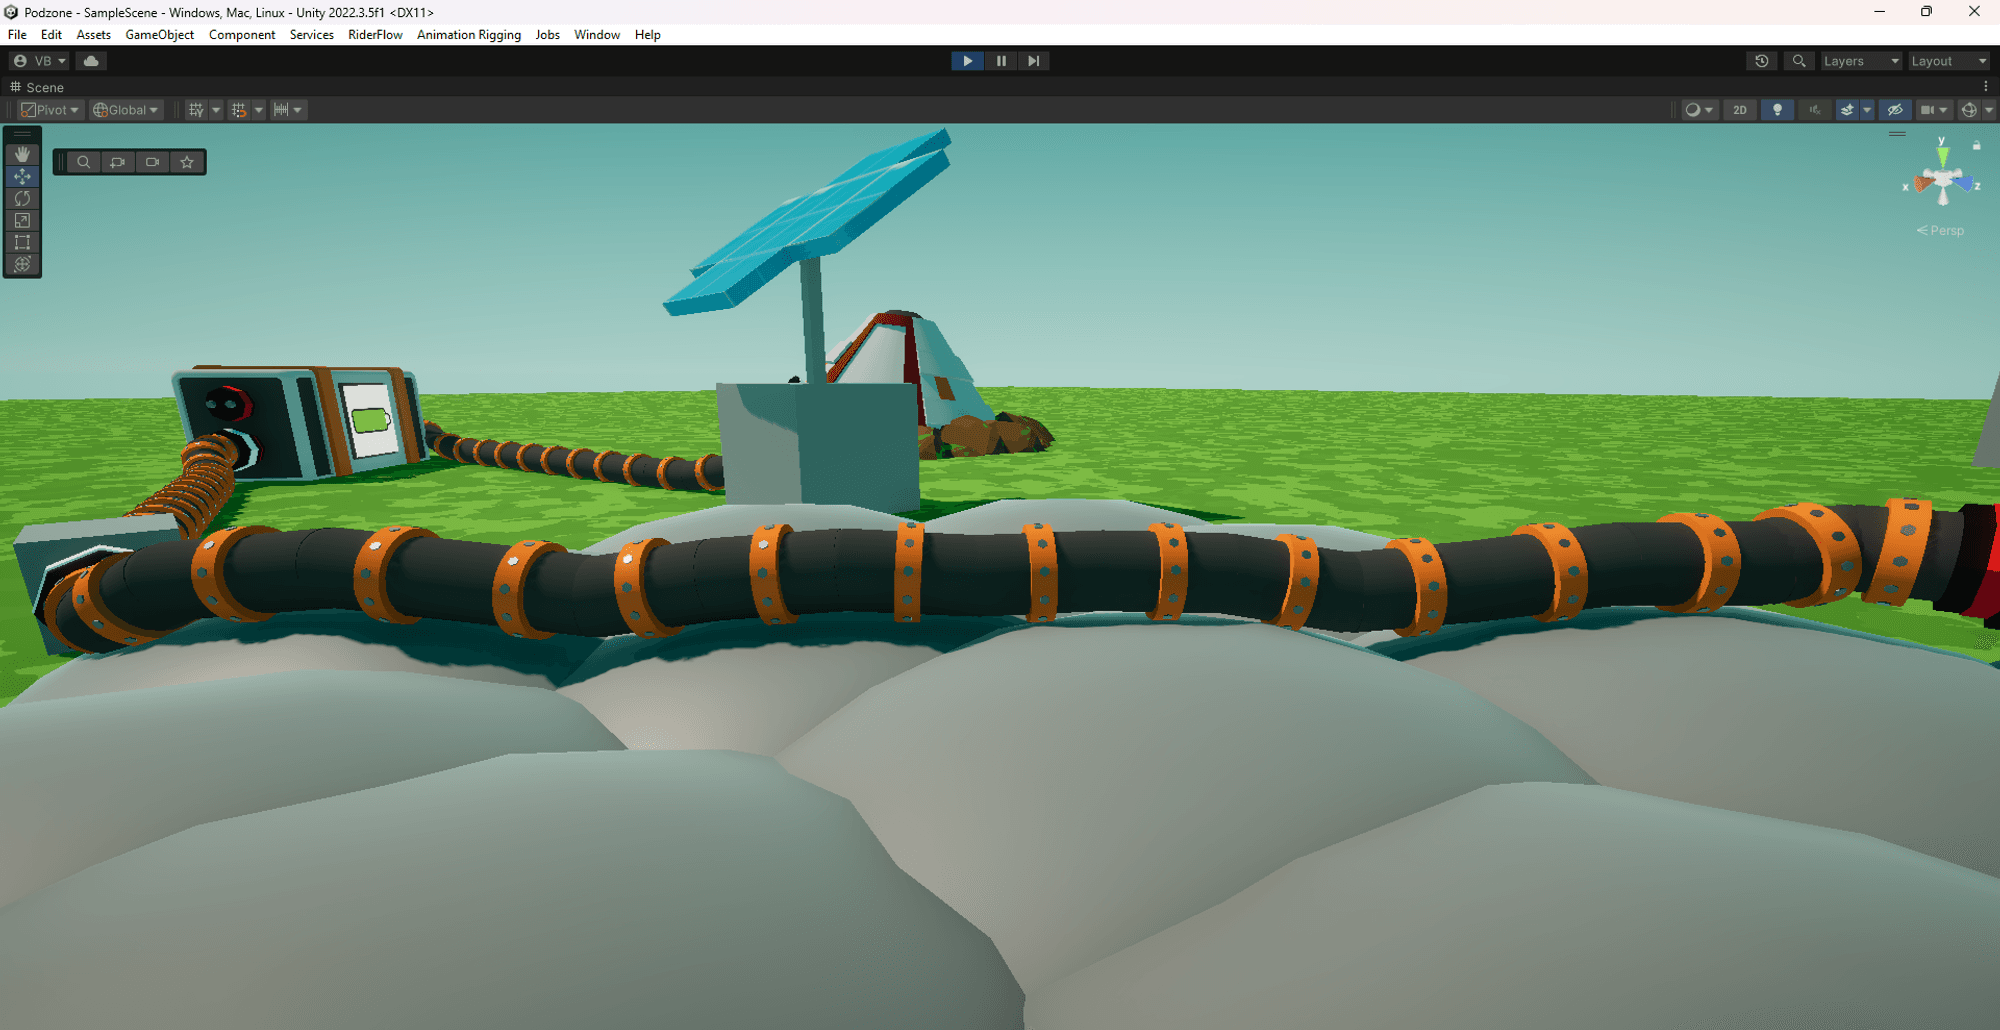
Task: Open the Layout dropdown
Action: tap(1949, 61)
